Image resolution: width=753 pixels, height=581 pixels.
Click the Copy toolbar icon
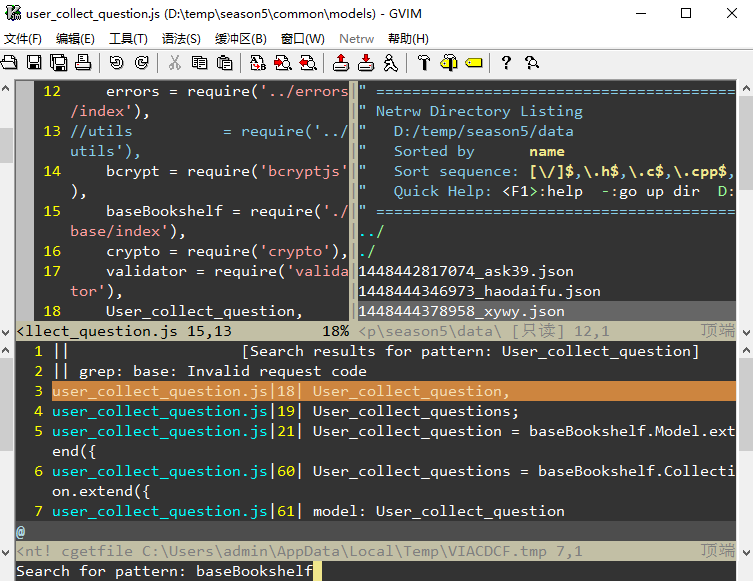pos(199,62)
